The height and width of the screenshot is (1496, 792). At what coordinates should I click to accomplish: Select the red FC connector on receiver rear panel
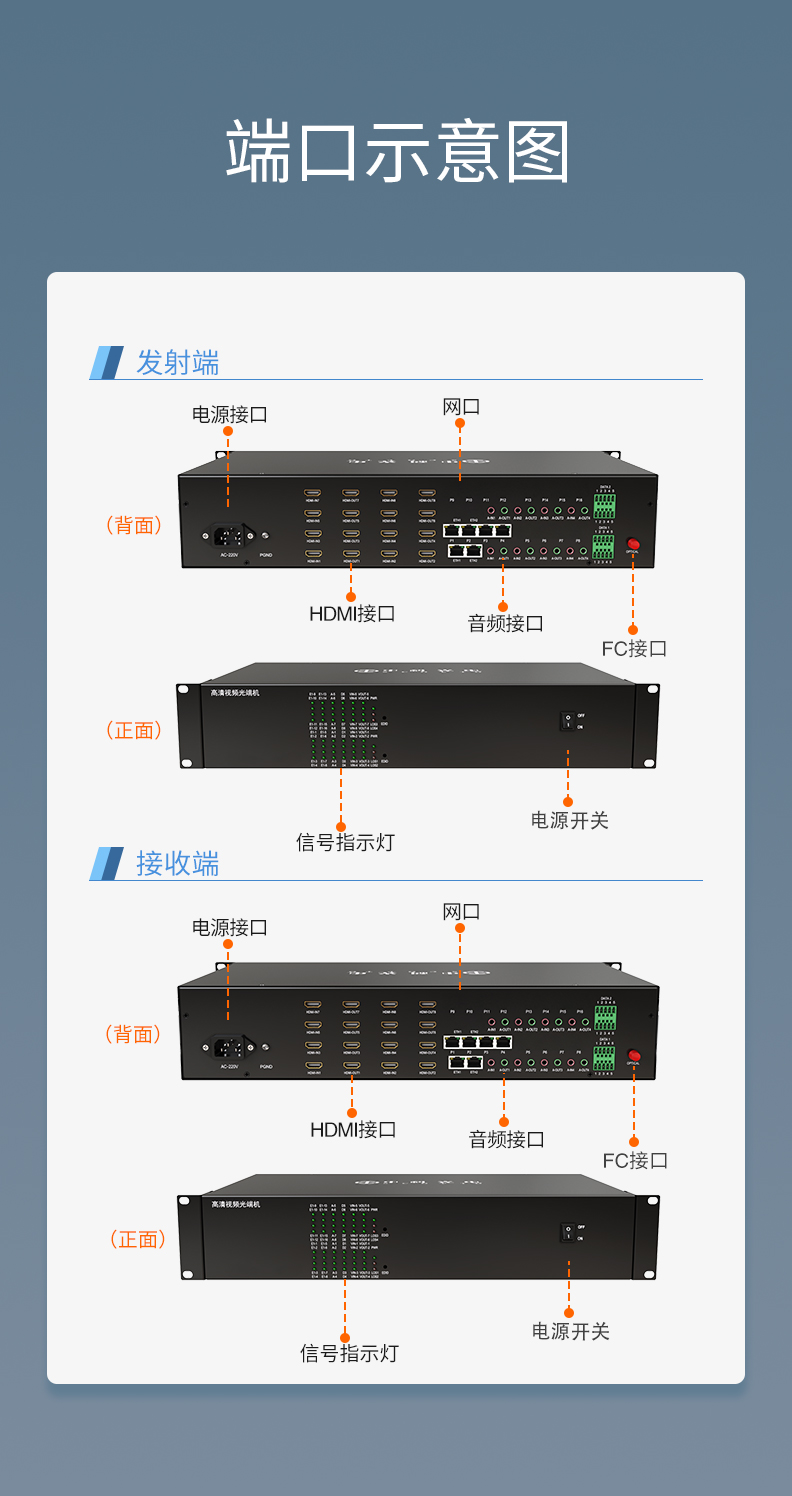pos(633,1055)
